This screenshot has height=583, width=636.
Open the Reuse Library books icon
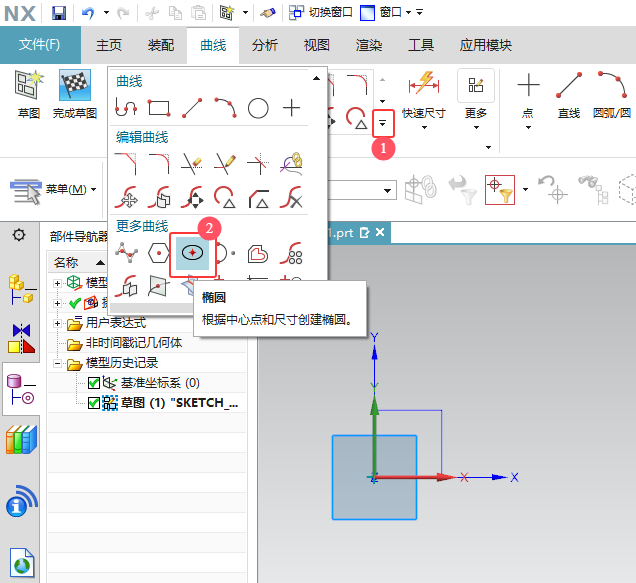pos(21,439)
